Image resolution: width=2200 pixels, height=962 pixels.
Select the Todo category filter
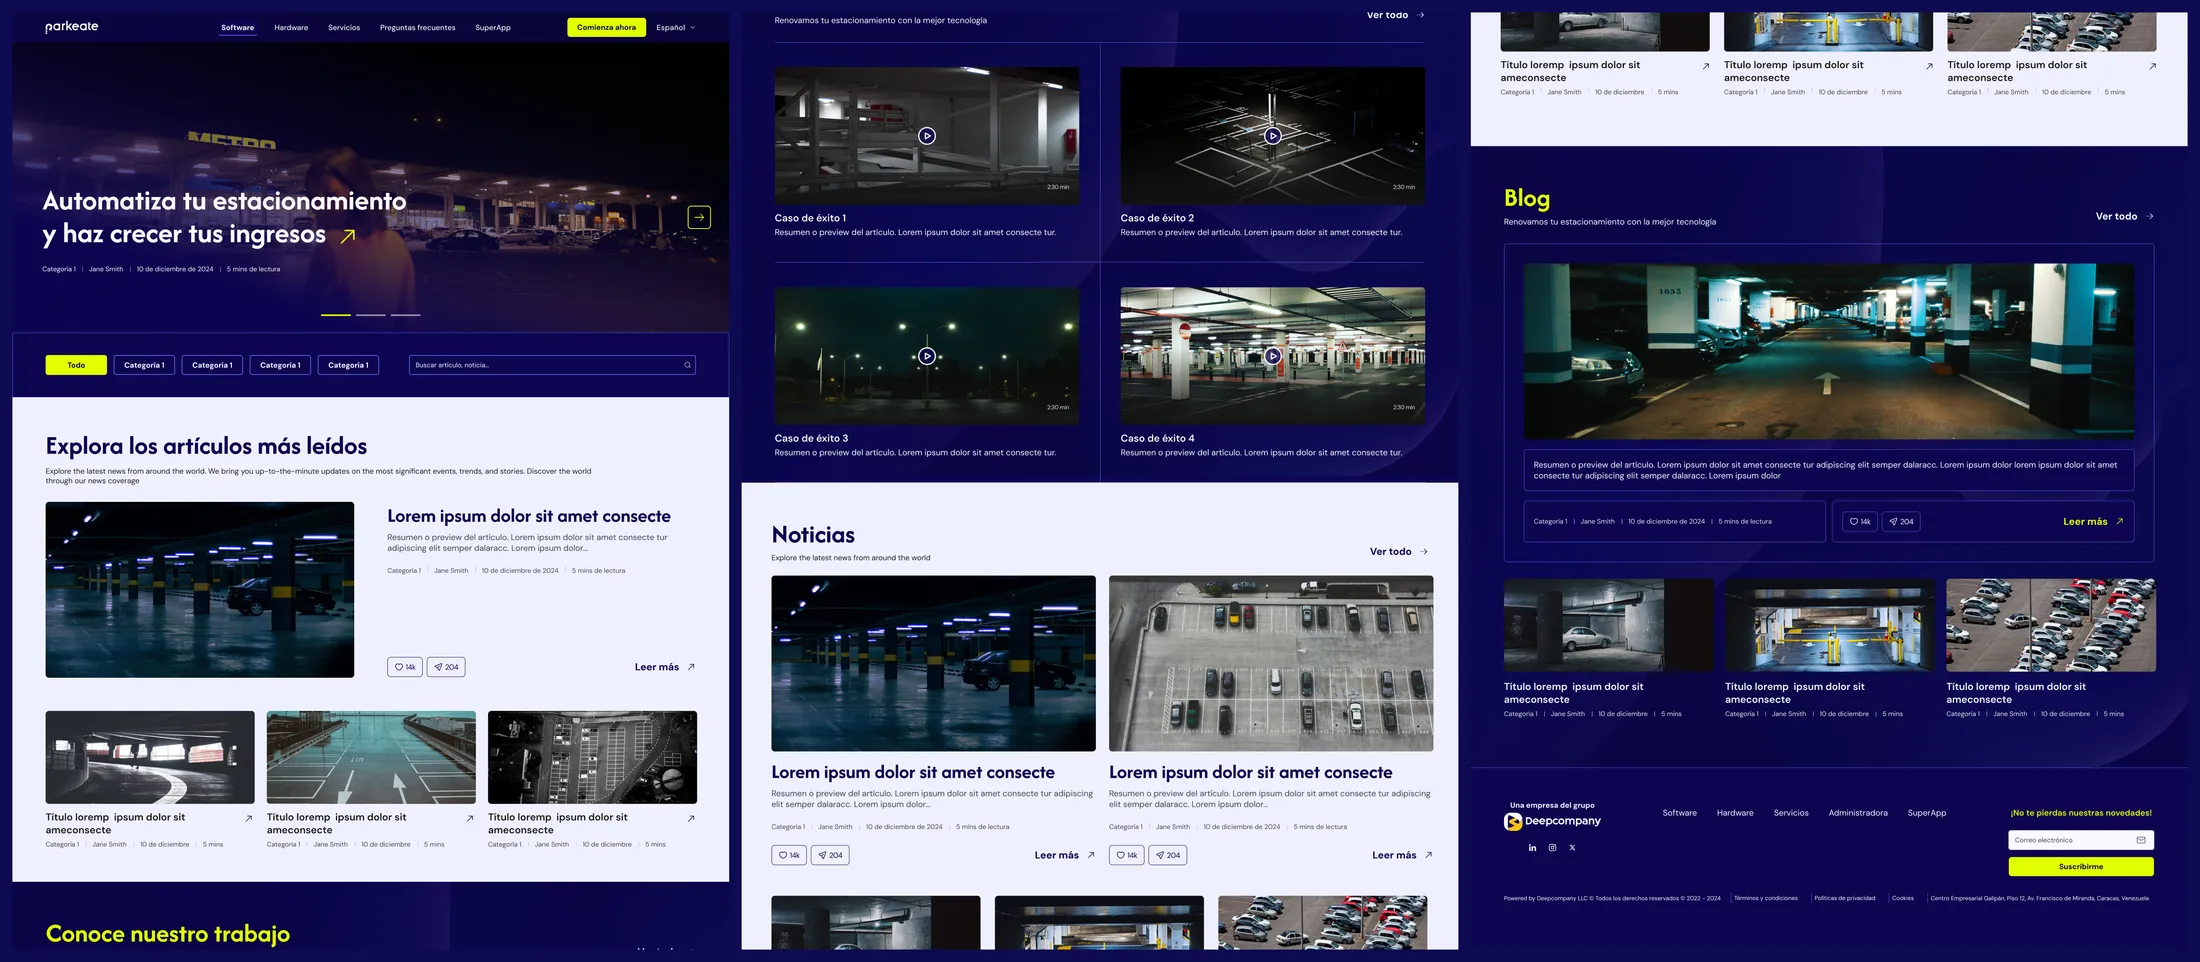pos(76,365)
